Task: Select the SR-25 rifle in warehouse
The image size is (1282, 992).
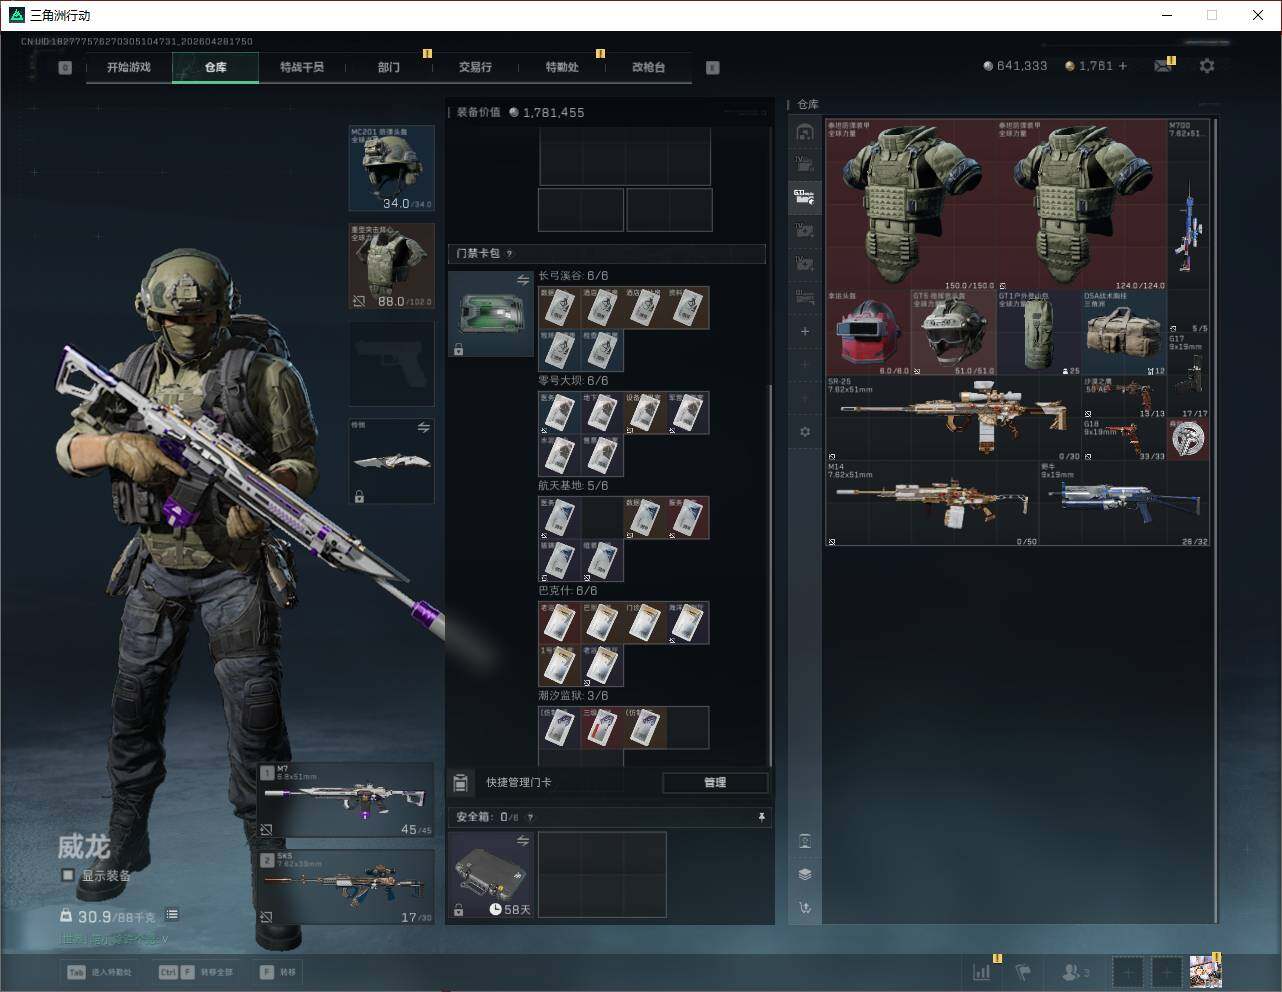Action: coord(954,418)
